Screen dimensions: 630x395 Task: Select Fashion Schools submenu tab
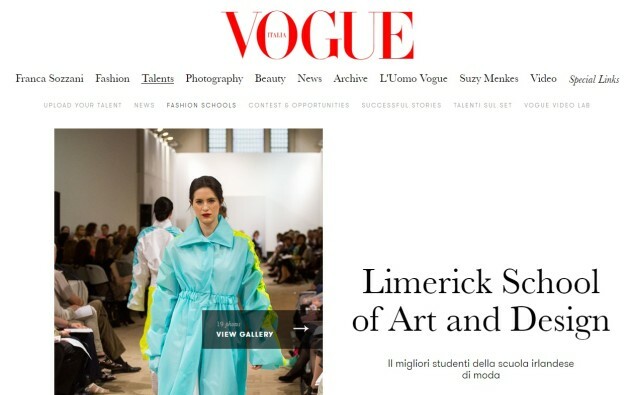201,105
